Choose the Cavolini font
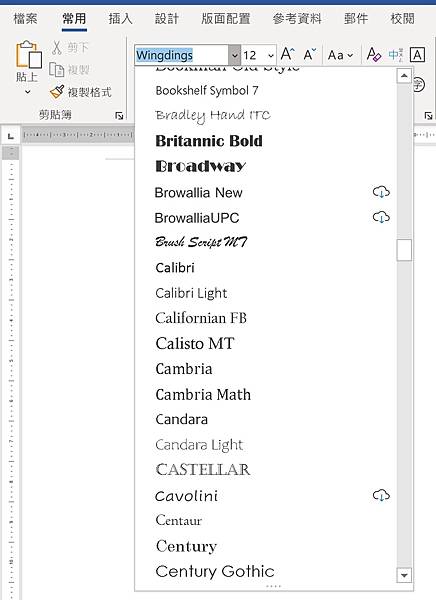Image resolution: width=436 pixels, height=600 pixels. pos(266,496)
